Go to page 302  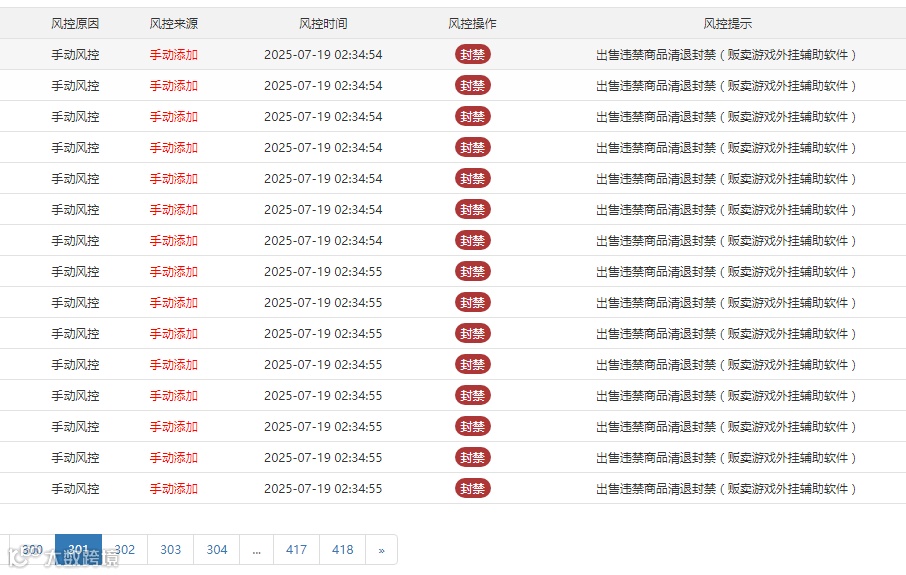(x=124, y=549)
